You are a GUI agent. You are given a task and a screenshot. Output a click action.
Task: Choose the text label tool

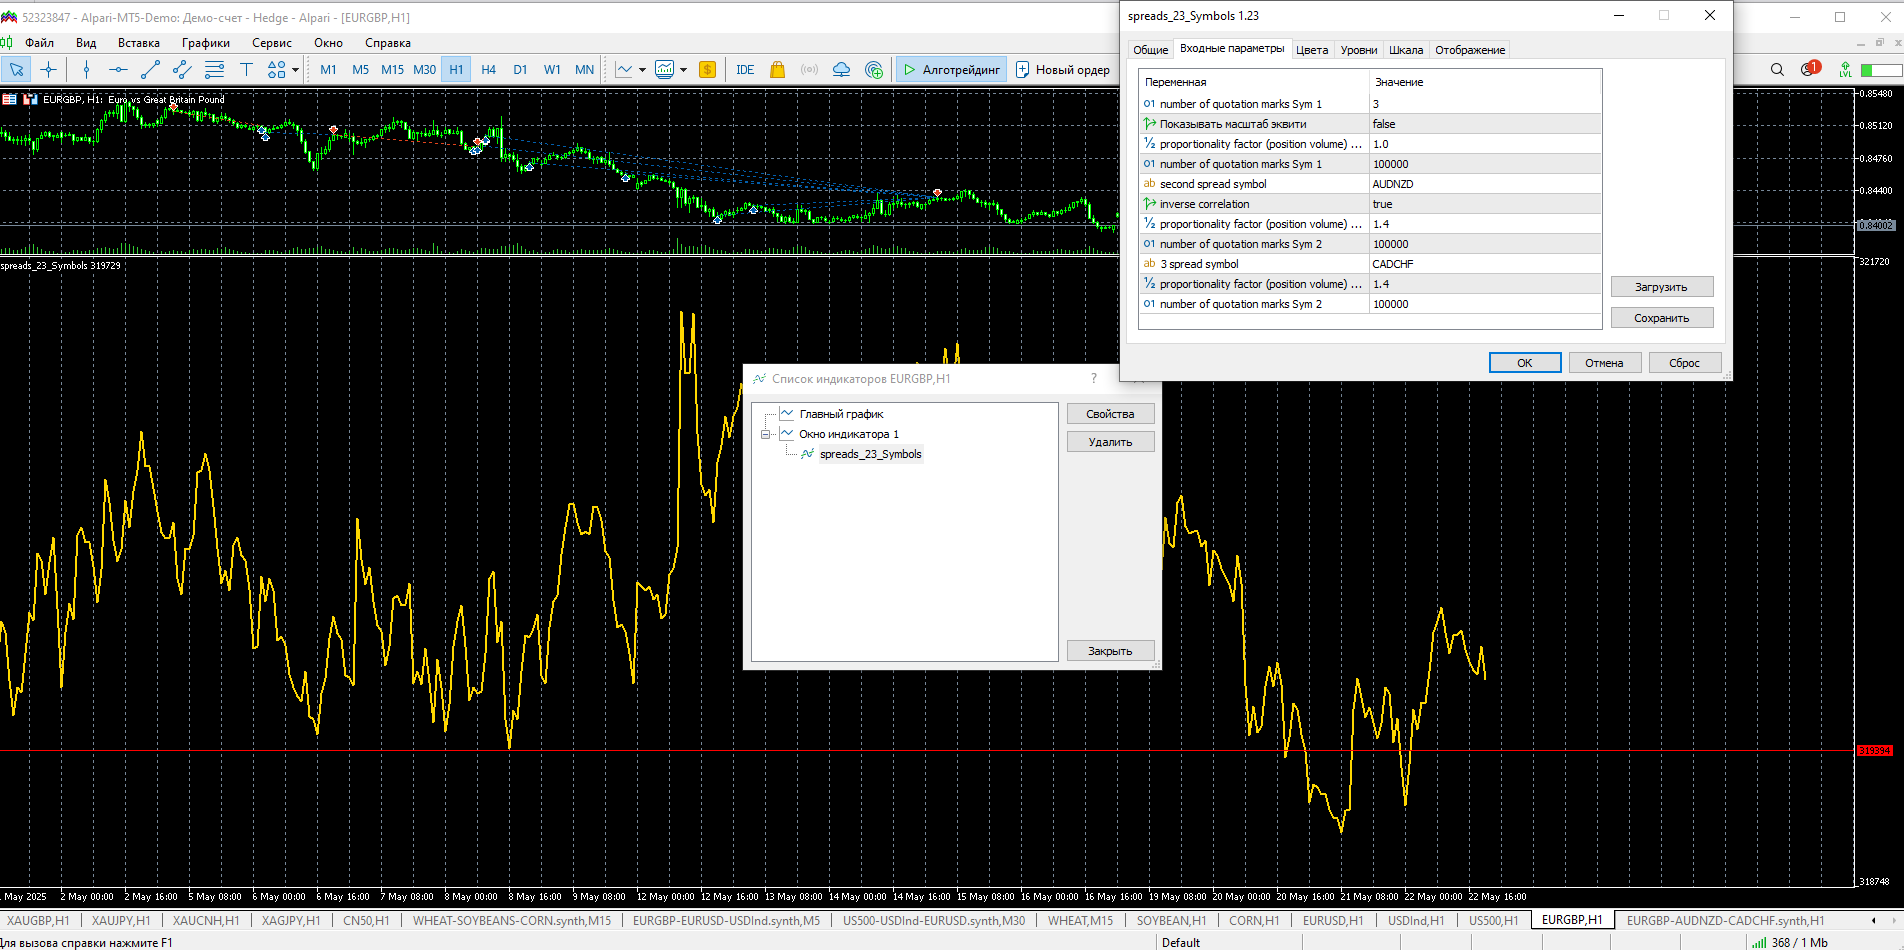pos(246,69)
